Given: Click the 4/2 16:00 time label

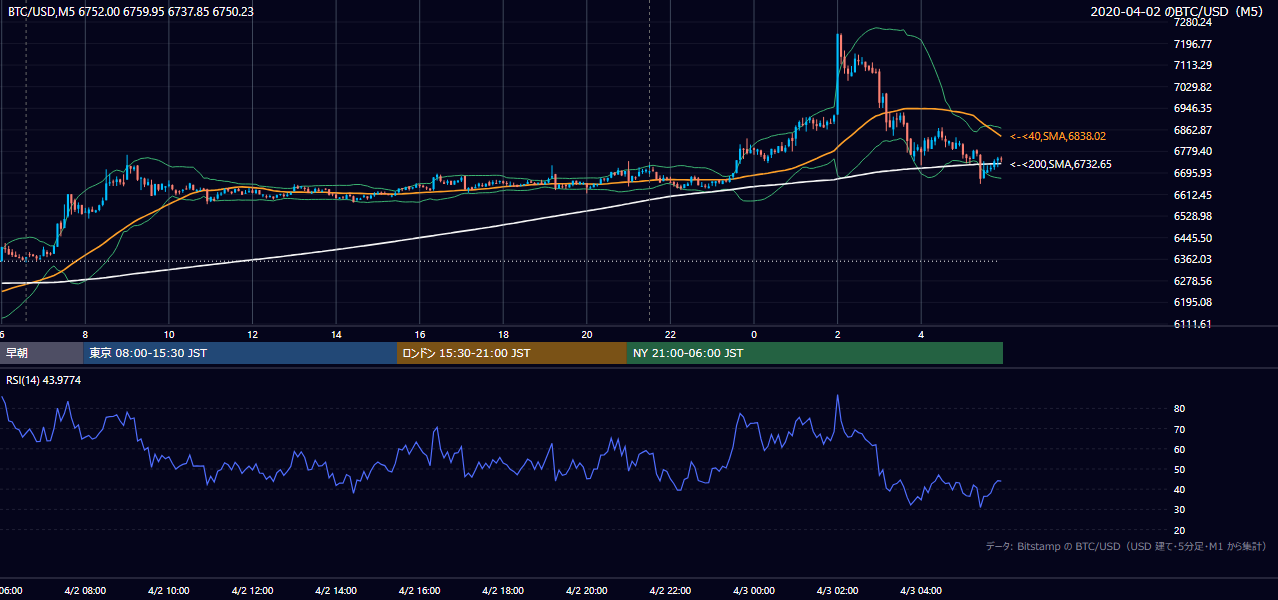Looking at the screenshot, I should (420, 591).
